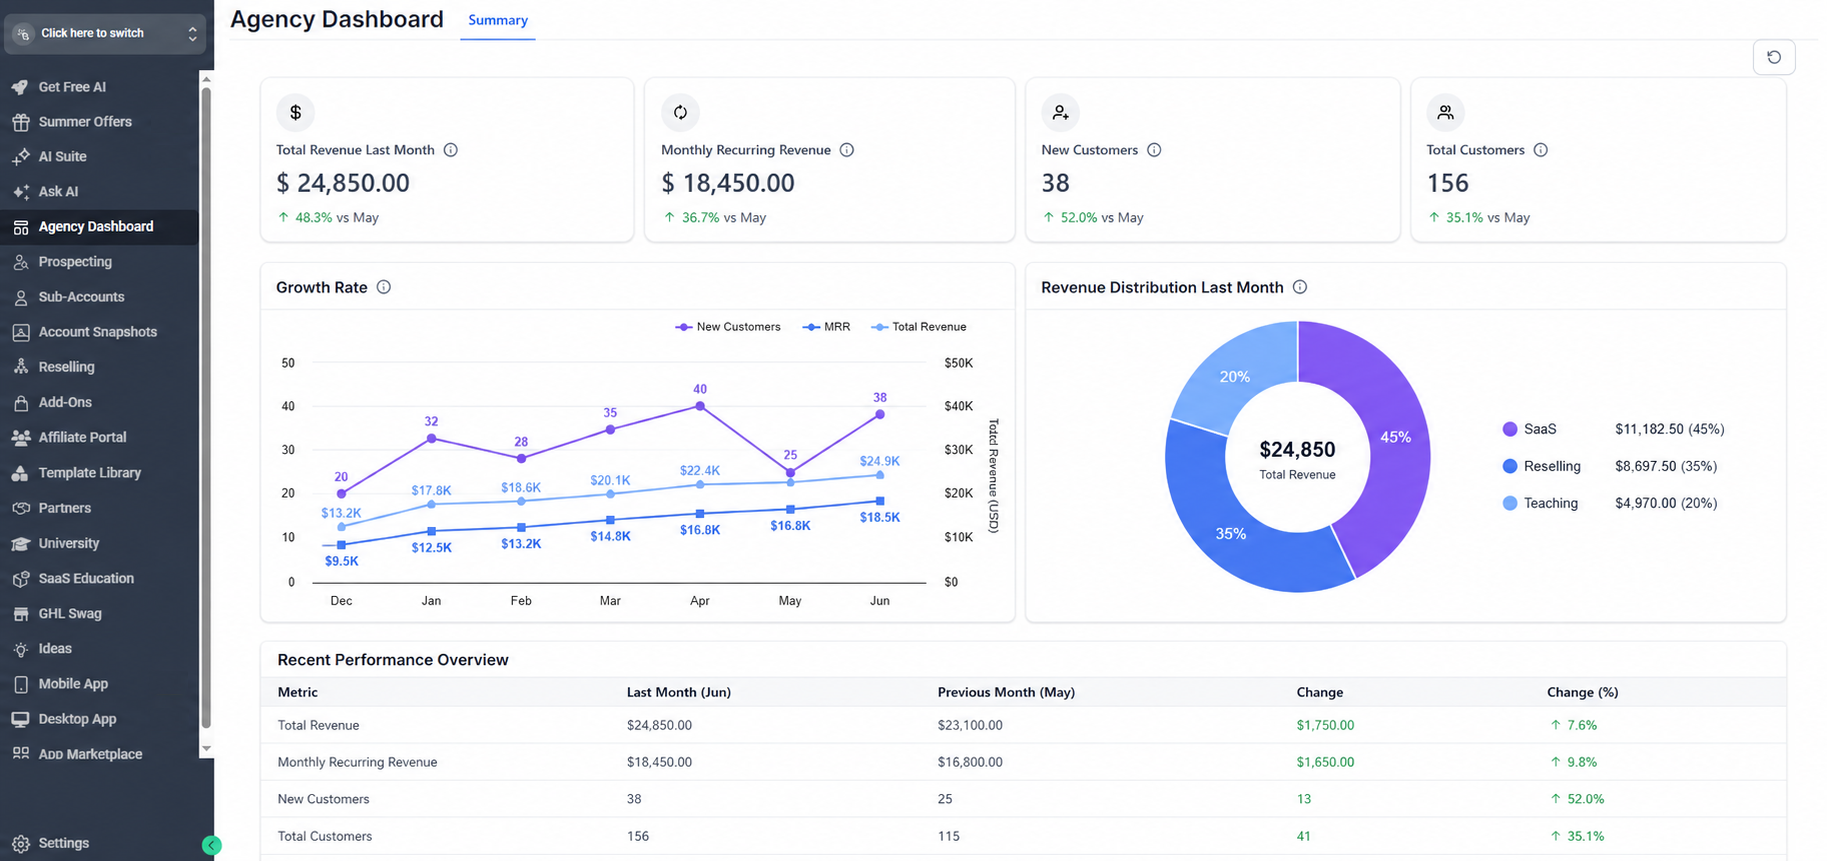1827x861 pixels.
Task: Toggle Total Revenue series in chart legend
Action: (x=919, y=327)
